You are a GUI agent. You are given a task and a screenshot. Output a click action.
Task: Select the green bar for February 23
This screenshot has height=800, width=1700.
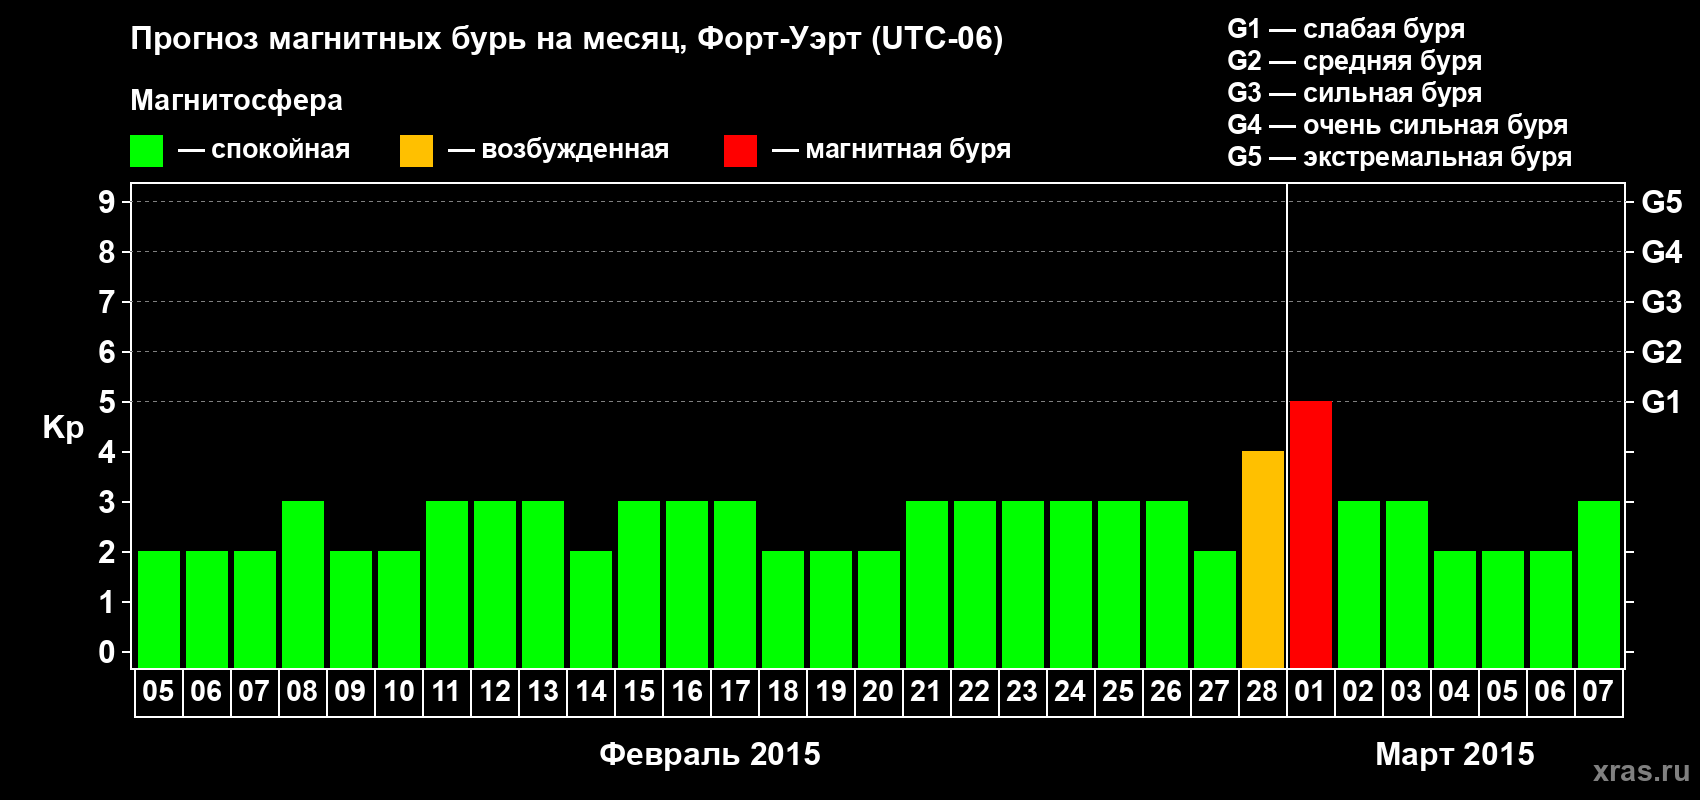point(1022,585)
